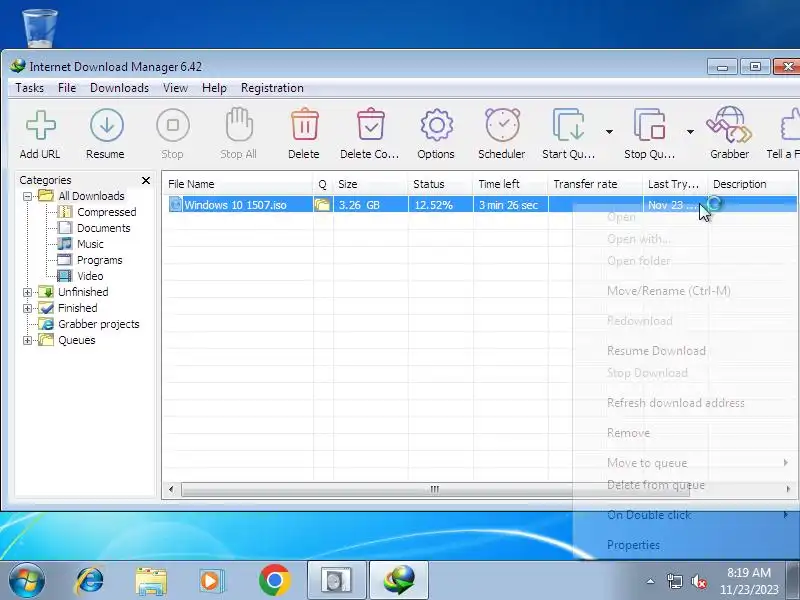Screen dimensions: 800x600
Task: Sort by Q column header
Action: click(322, 184)
